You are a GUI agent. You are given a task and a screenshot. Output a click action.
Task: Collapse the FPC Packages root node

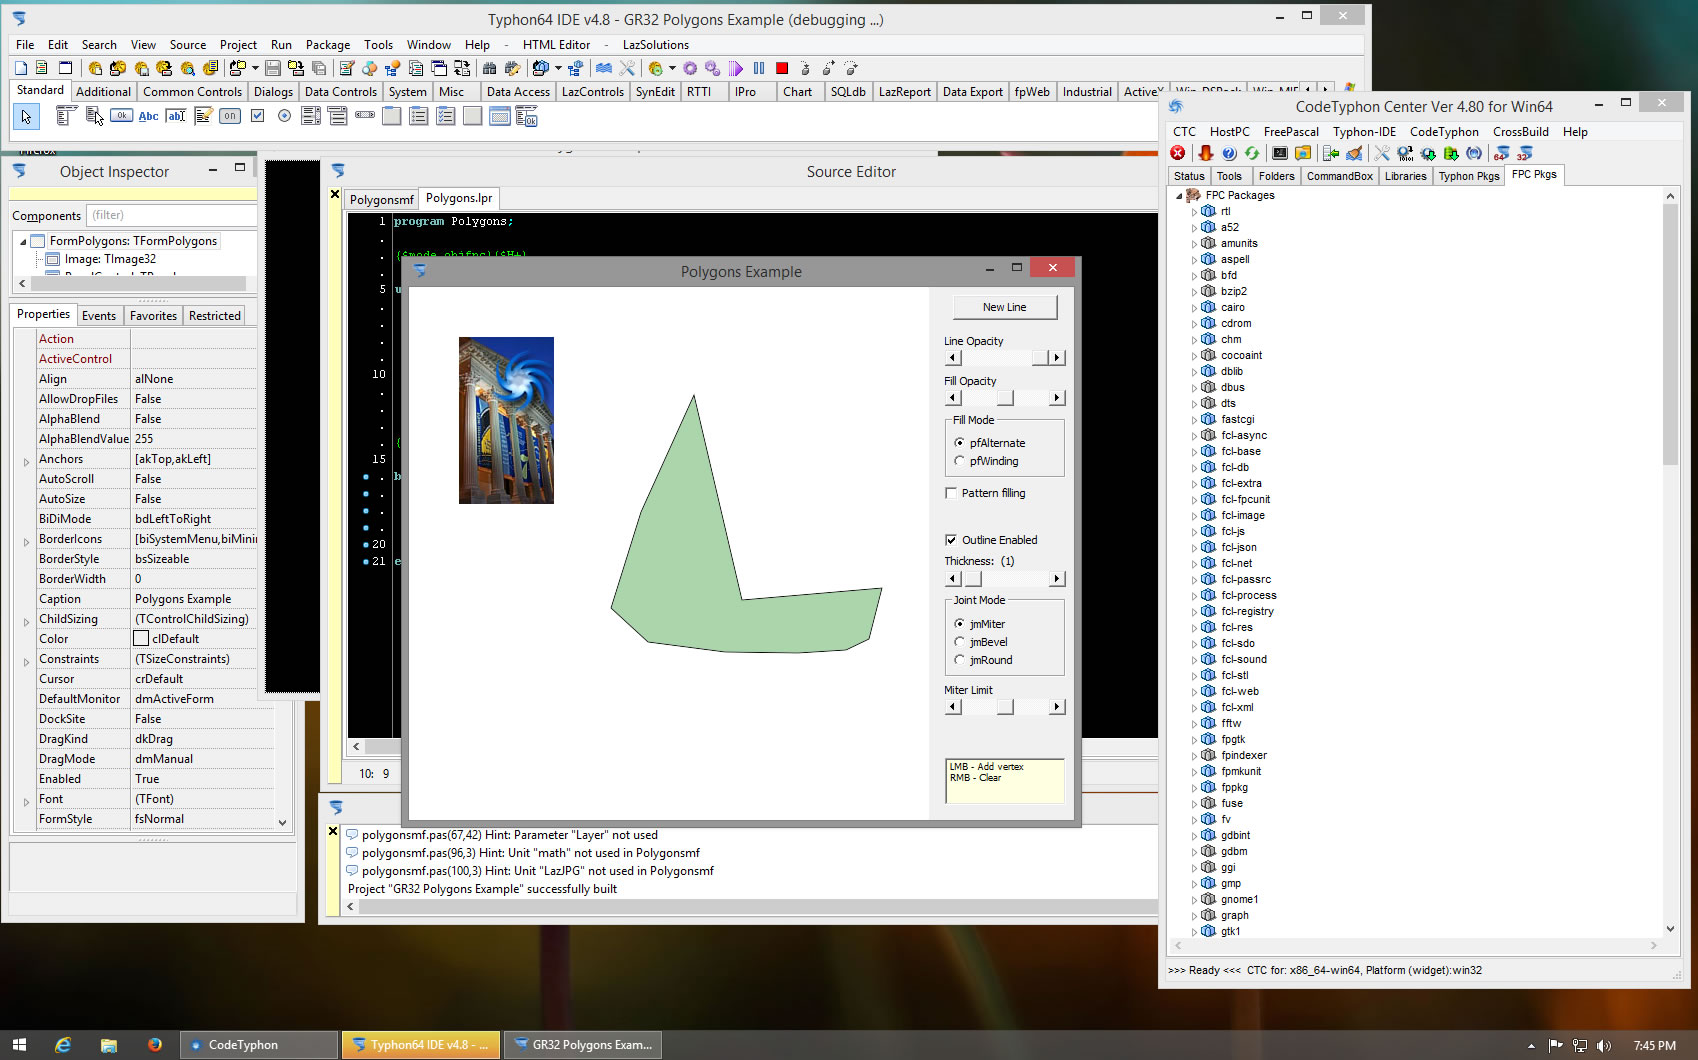pyautogui.click(x=1179, y=196)
